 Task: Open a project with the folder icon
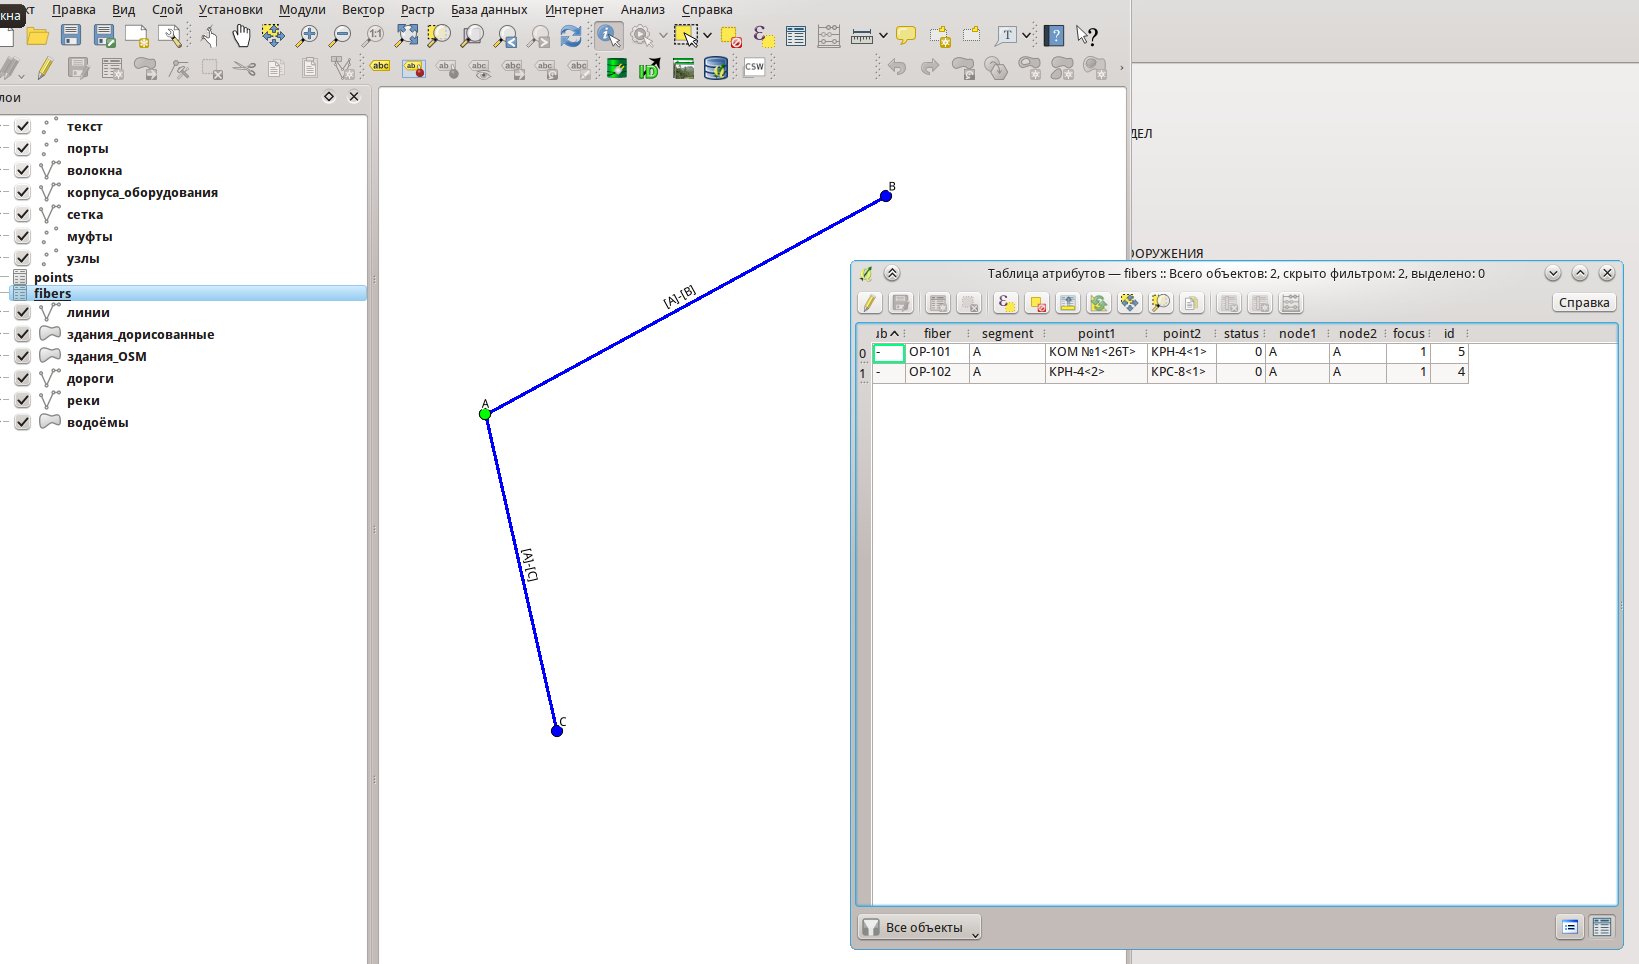pyautogui.click(x=38, y=36)
